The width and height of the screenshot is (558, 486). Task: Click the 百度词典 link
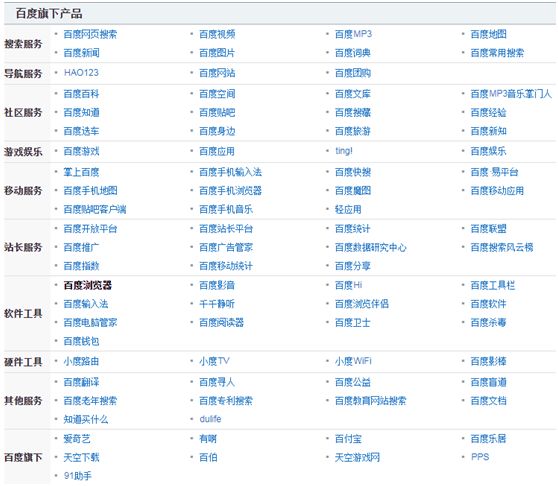353,53
